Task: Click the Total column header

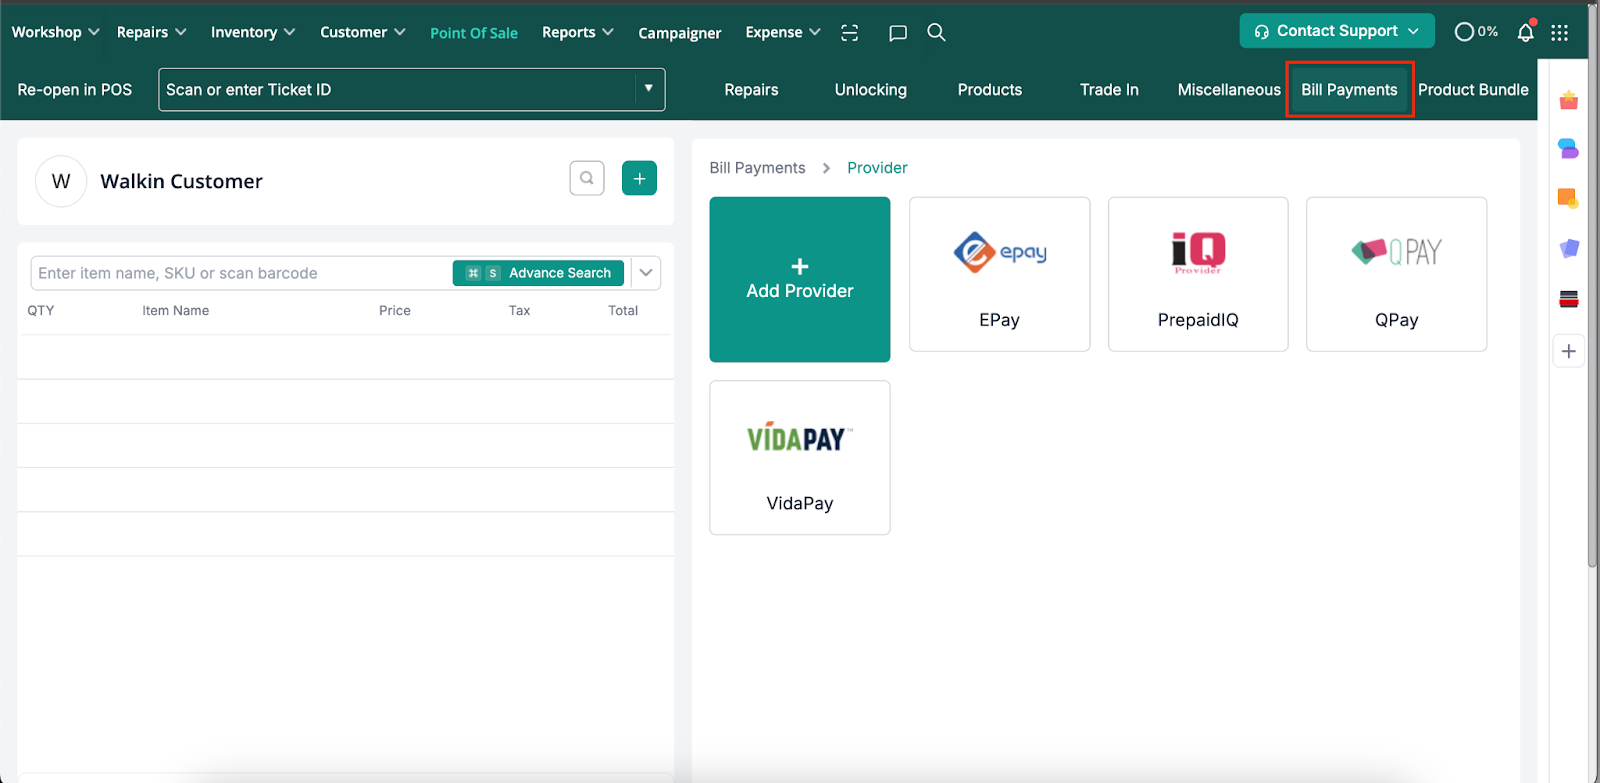Action: (623, 311)
